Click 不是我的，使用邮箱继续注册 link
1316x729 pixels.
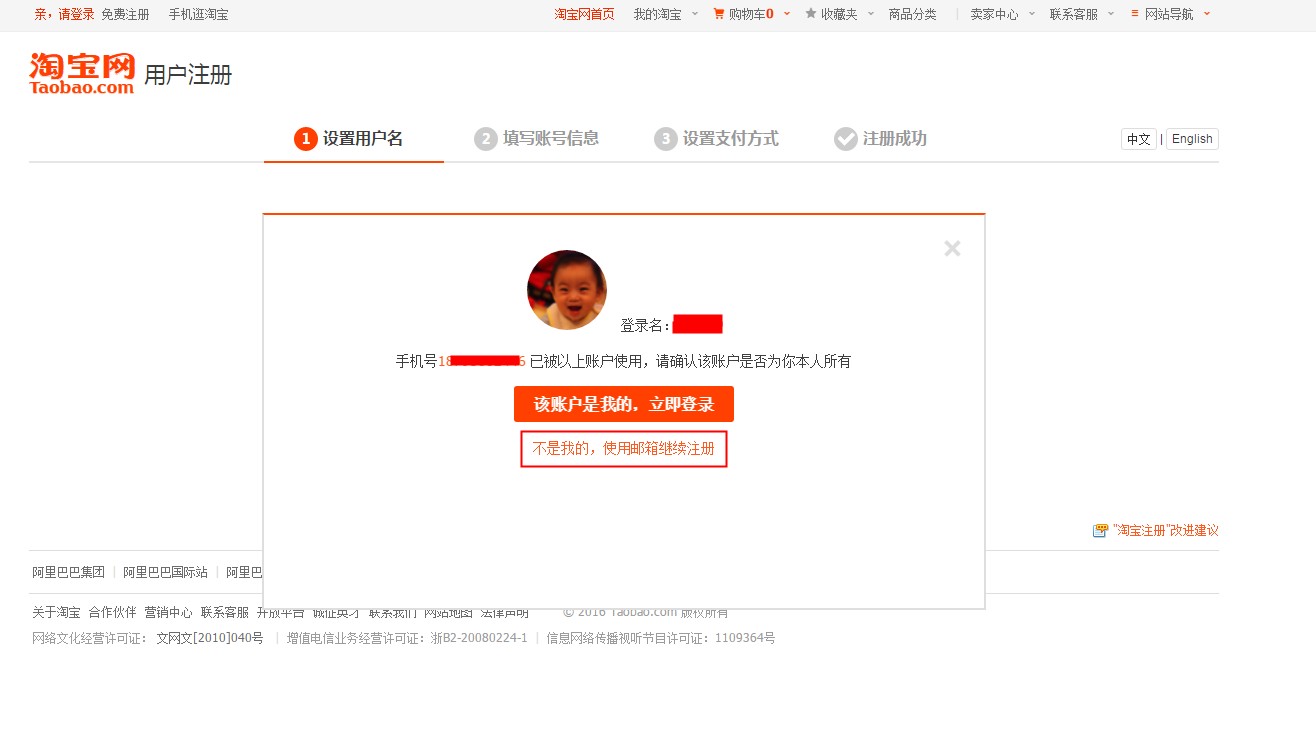[x=623, y=448]
